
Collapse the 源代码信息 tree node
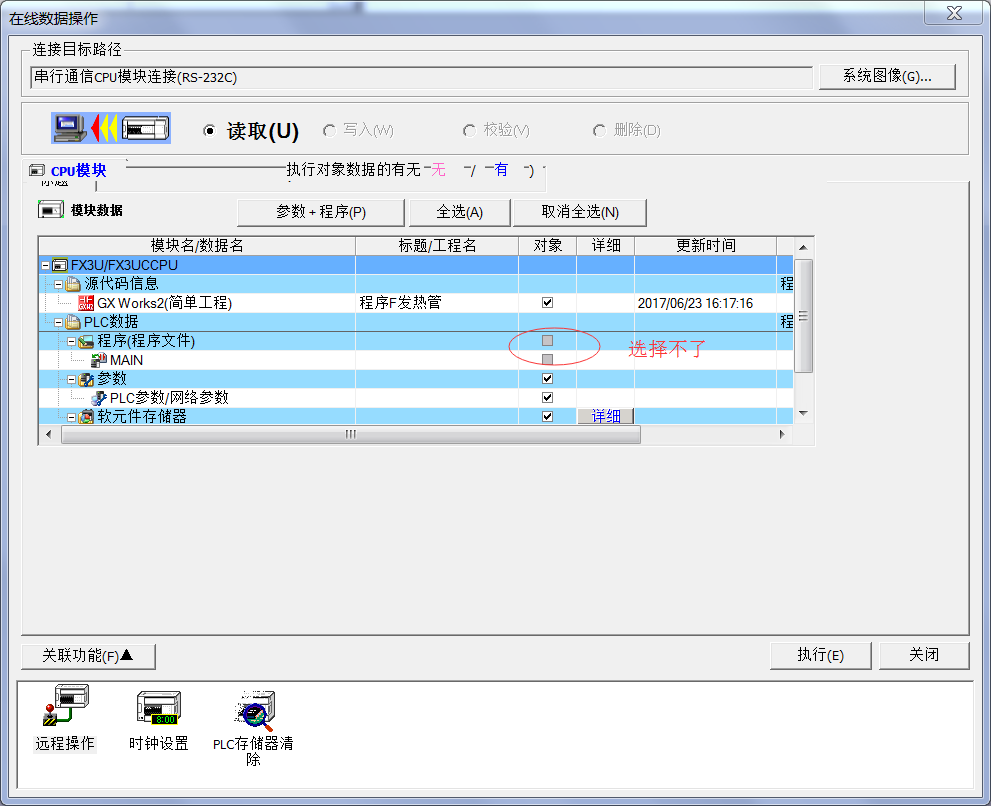point(58,284)
